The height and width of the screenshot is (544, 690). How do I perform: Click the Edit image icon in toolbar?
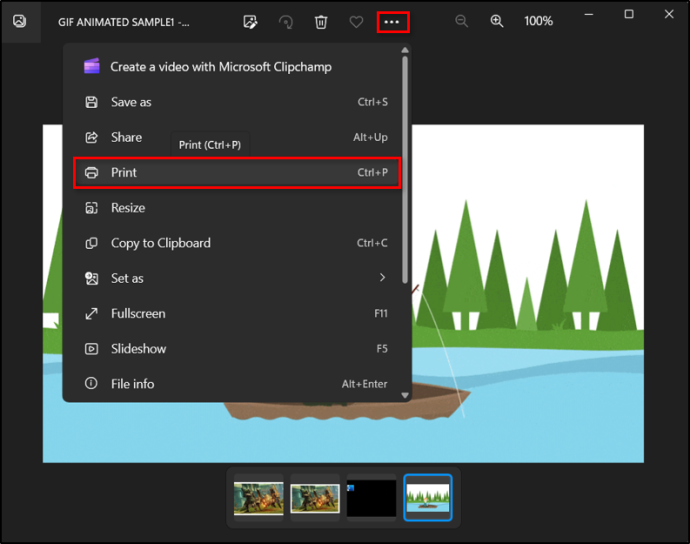[250, 22]
